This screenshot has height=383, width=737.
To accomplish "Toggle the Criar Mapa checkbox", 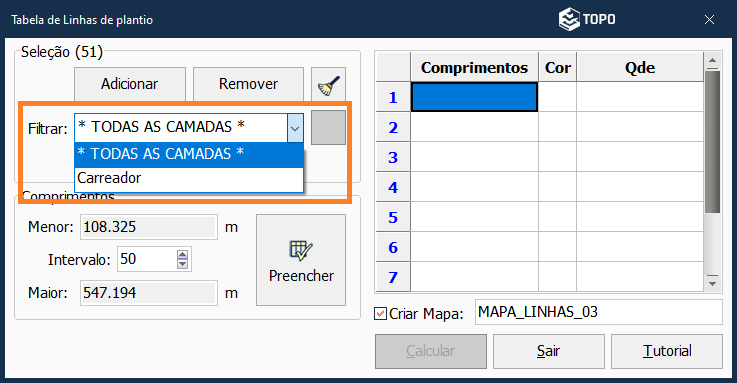I will [380, 313].
